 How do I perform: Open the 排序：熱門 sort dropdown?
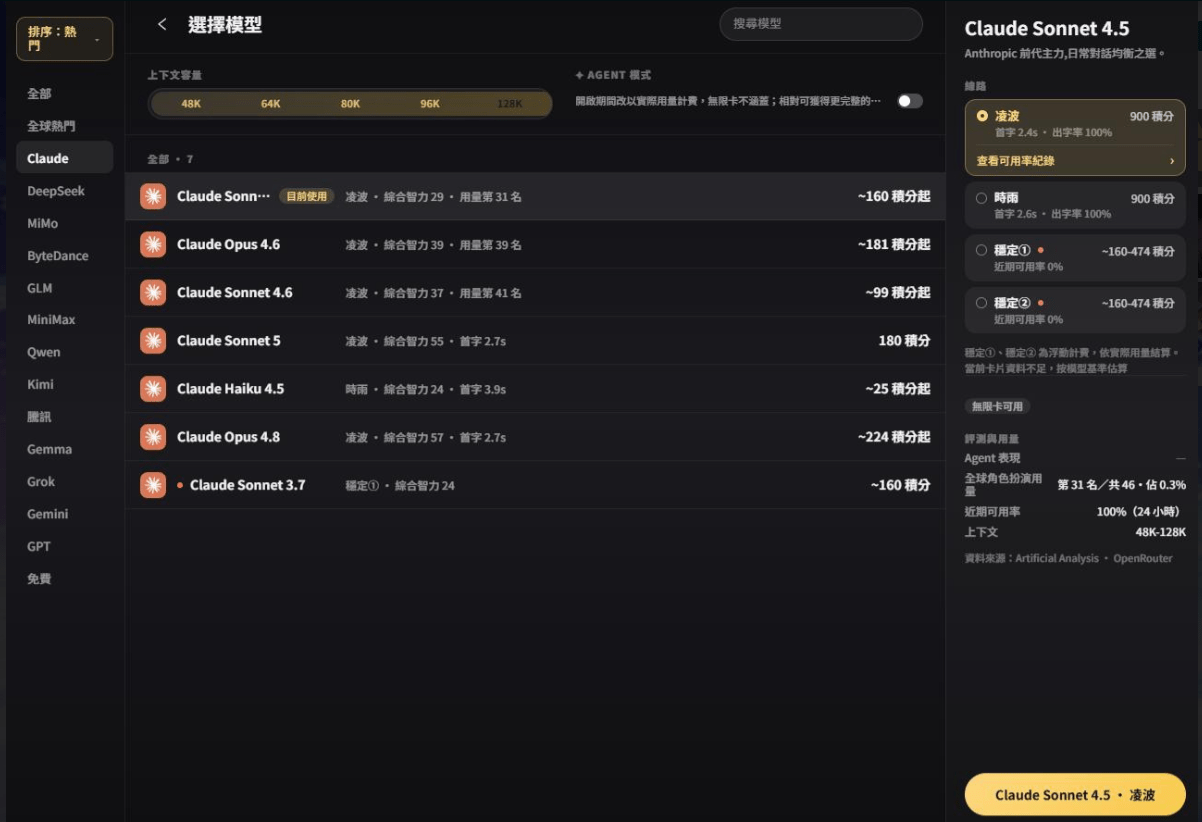click(65, 39)
